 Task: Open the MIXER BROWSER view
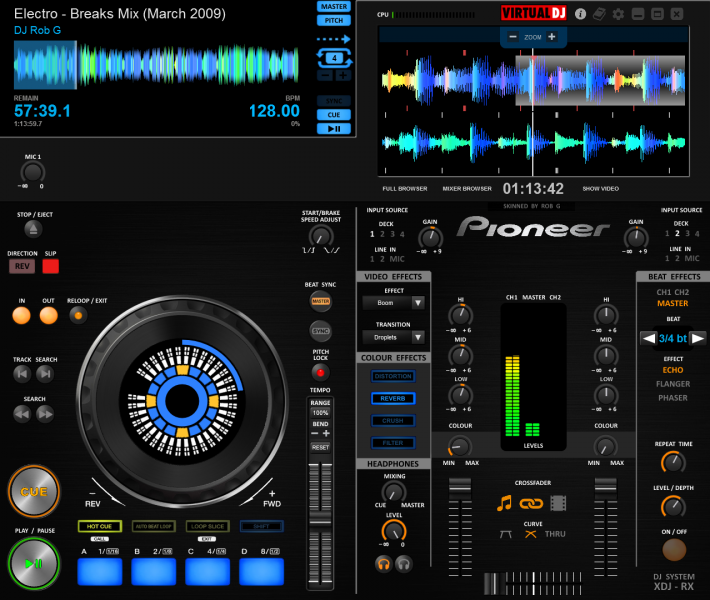pyautogui.click(x=467, y=189)
